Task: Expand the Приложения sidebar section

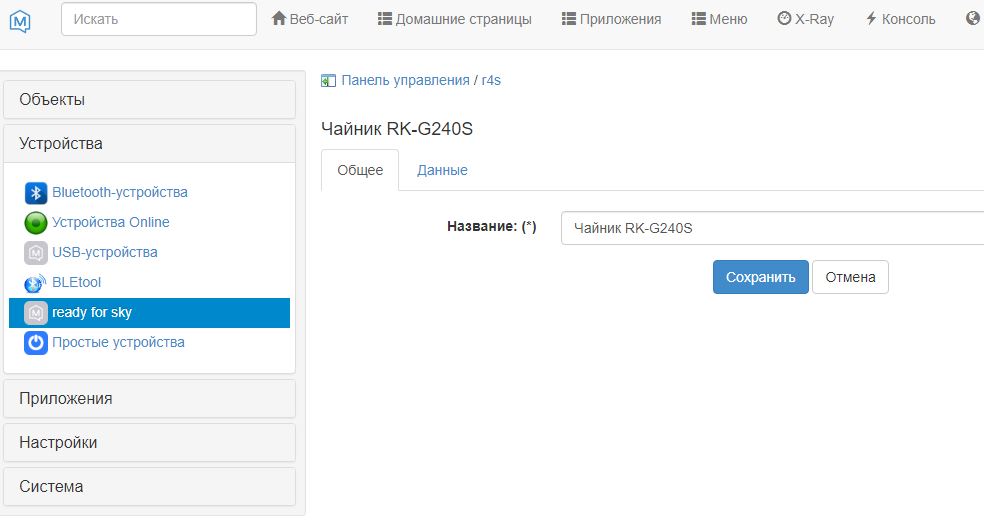Action: point(149,399)
